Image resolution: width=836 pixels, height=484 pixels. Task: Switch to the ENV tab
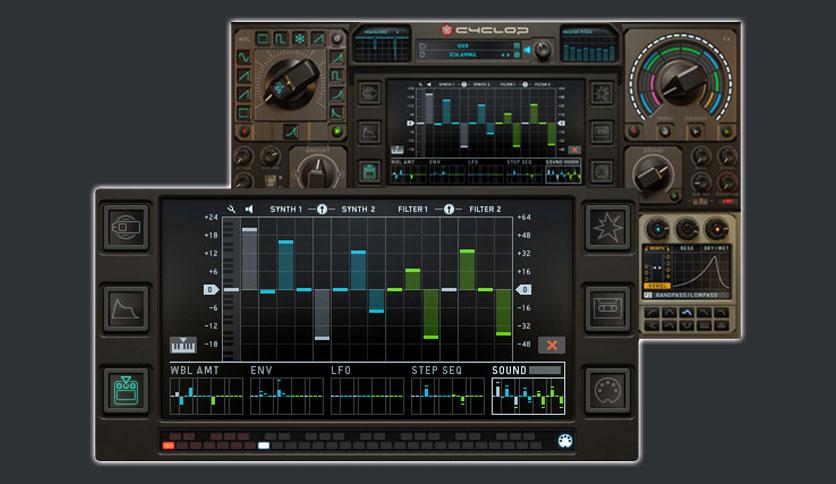pos(287,389)
